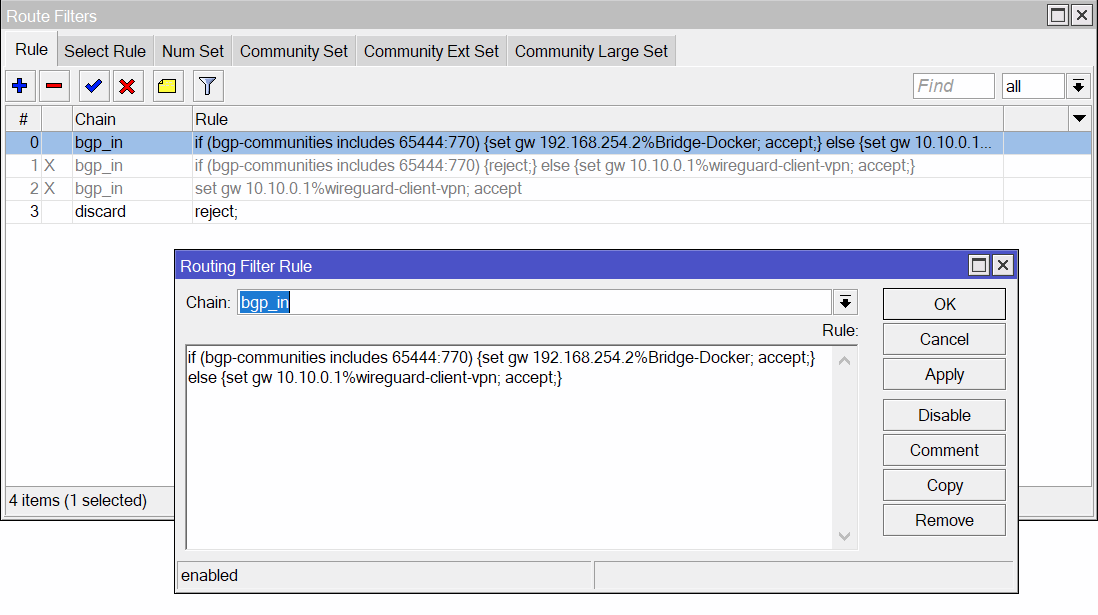Add comment using yellow note icon
Viewport: 1098px width, 615px height.
click(167, 86)
